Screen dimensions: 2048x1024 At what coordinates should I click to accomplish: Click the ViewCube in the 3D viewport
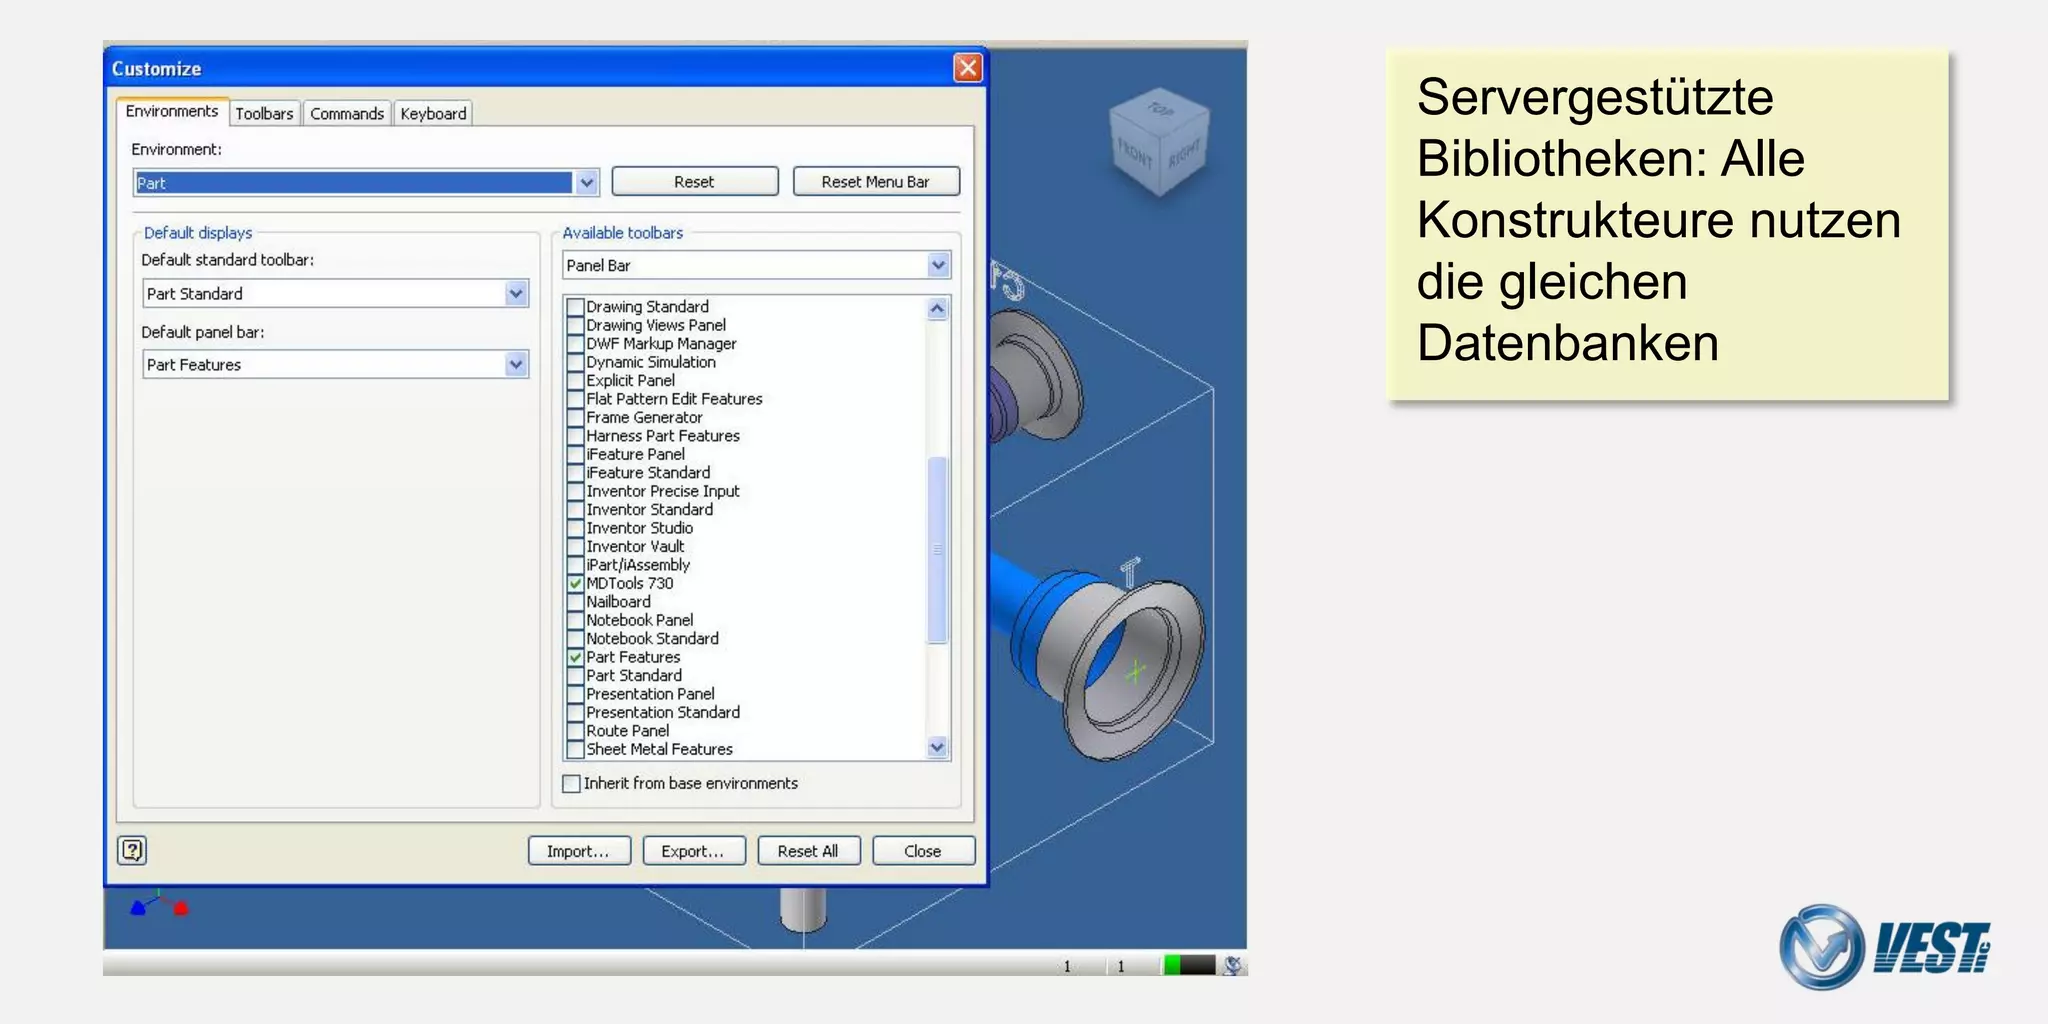coord(1159,144)
